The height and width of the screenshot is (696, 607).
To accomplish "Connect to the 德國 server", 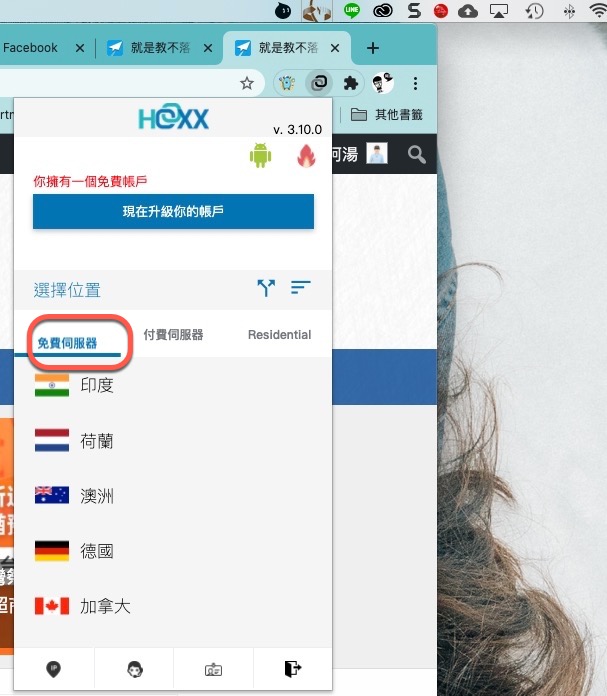I will pos(173,551).
